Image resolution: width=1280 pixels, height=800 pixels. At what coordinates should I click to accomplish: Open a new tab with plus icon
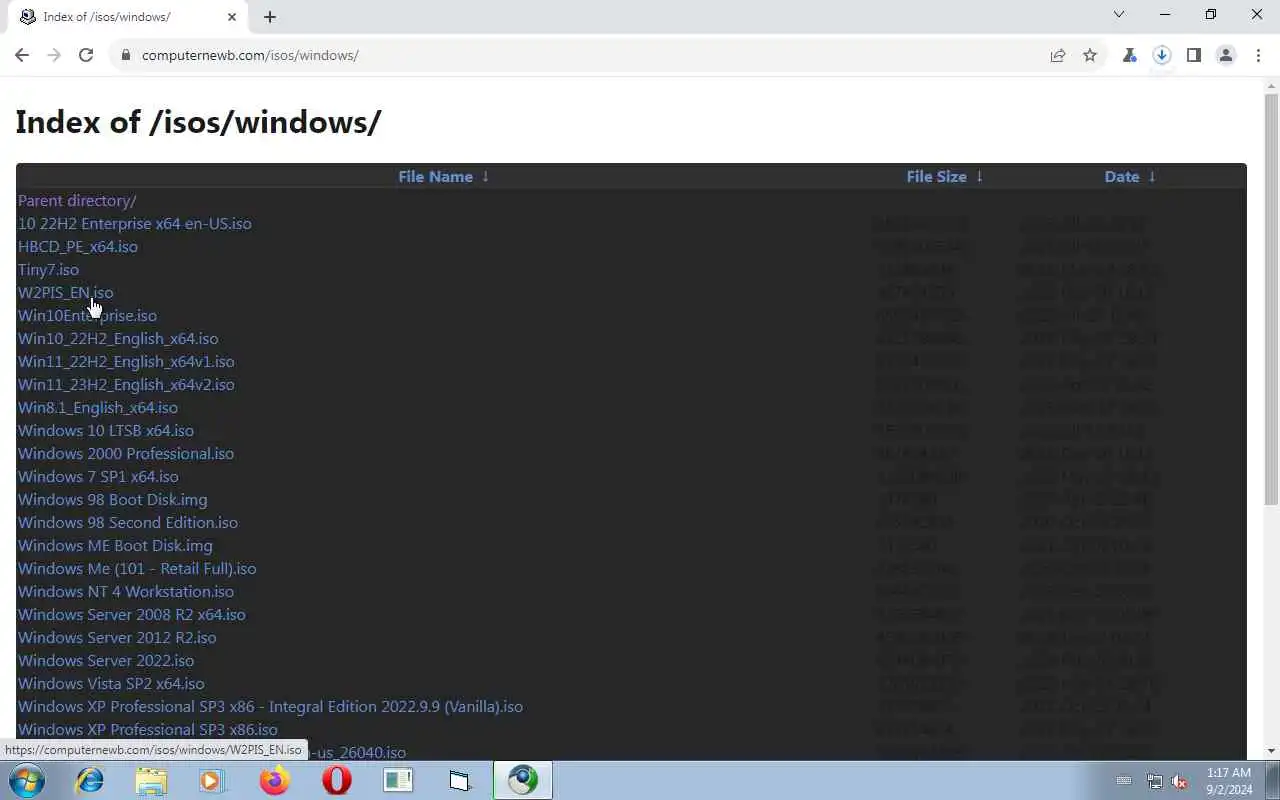pyautogui.click(x=270, y=16)
